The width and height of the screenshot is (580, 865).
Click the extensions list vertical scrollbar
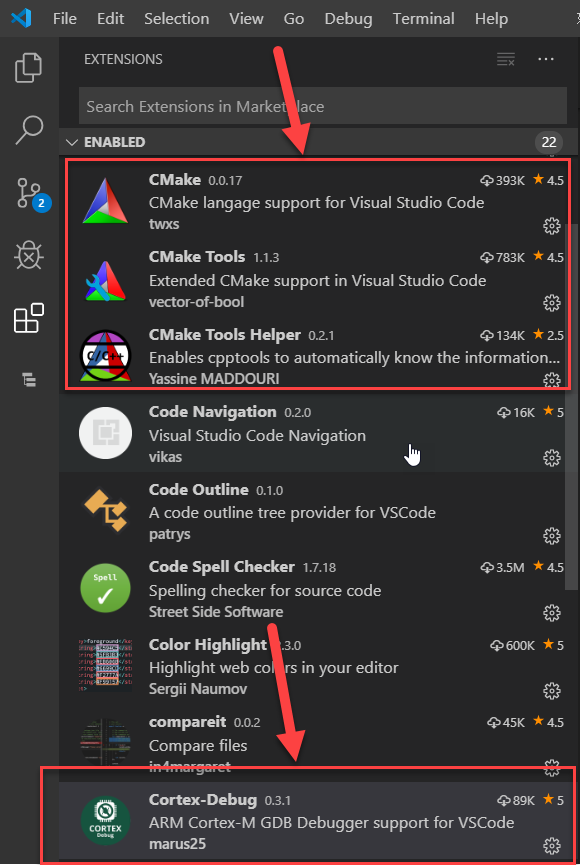coord(572,405)
